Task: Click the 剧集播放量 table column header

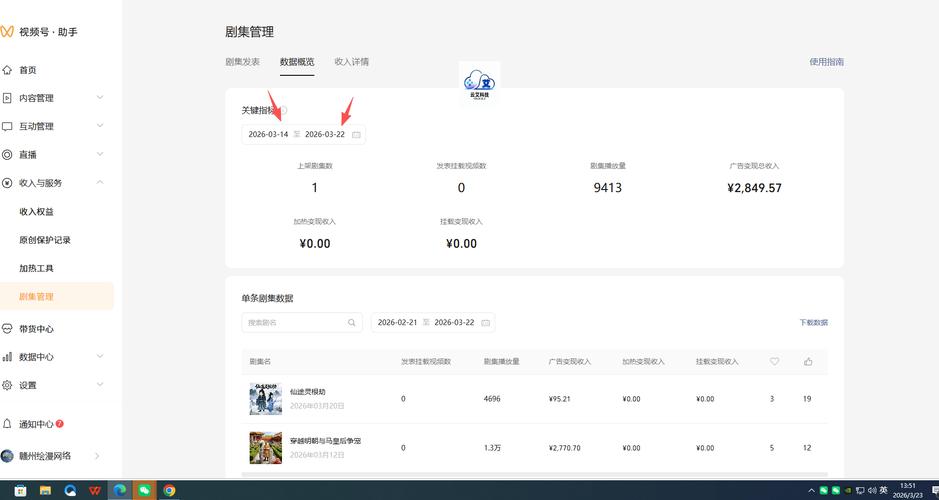Action: (x=501, y=362)
